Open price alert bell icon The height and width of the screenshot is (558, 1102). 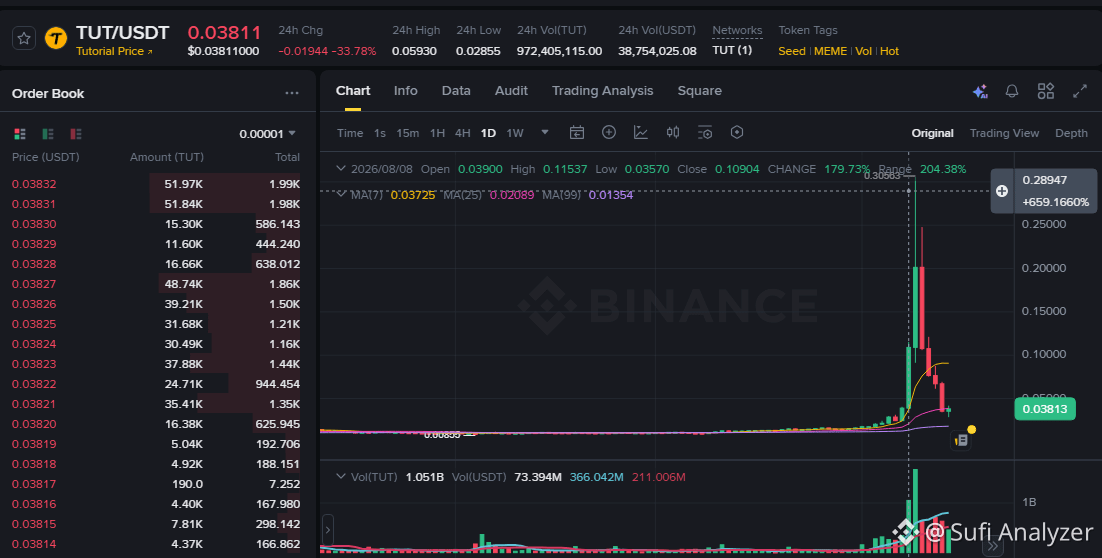1012,91
